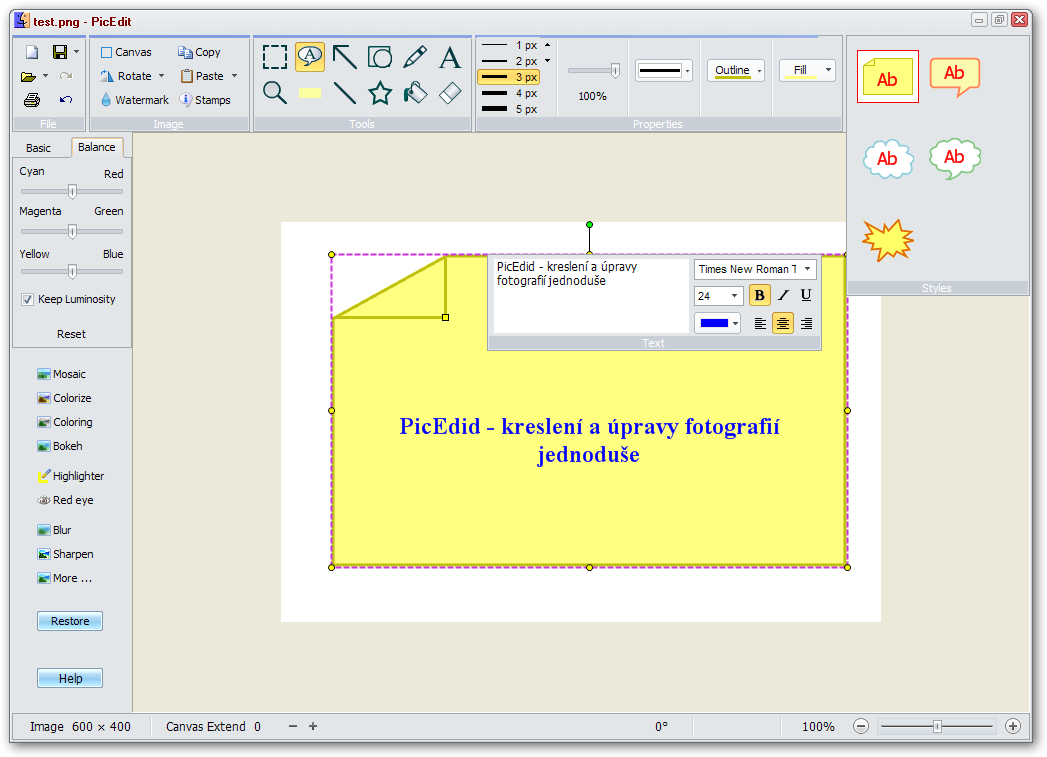Select the star shape tool
Screen dimensions: 1047x757
click(x=380, y=93)
